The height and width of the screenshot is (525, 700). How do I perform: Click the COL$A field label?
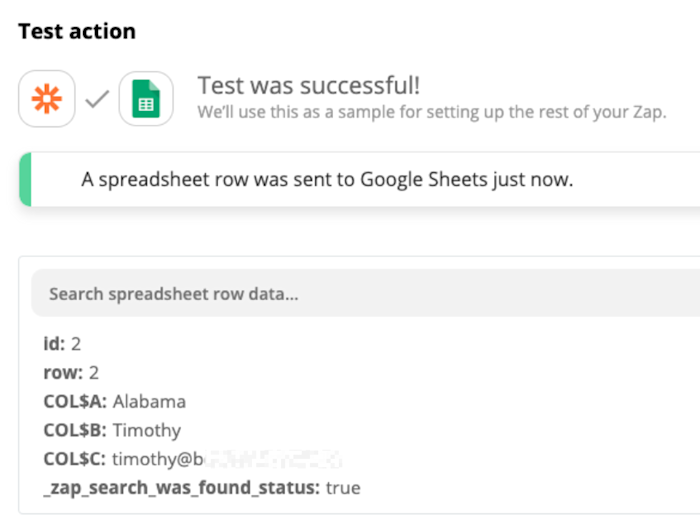(75, 401)
